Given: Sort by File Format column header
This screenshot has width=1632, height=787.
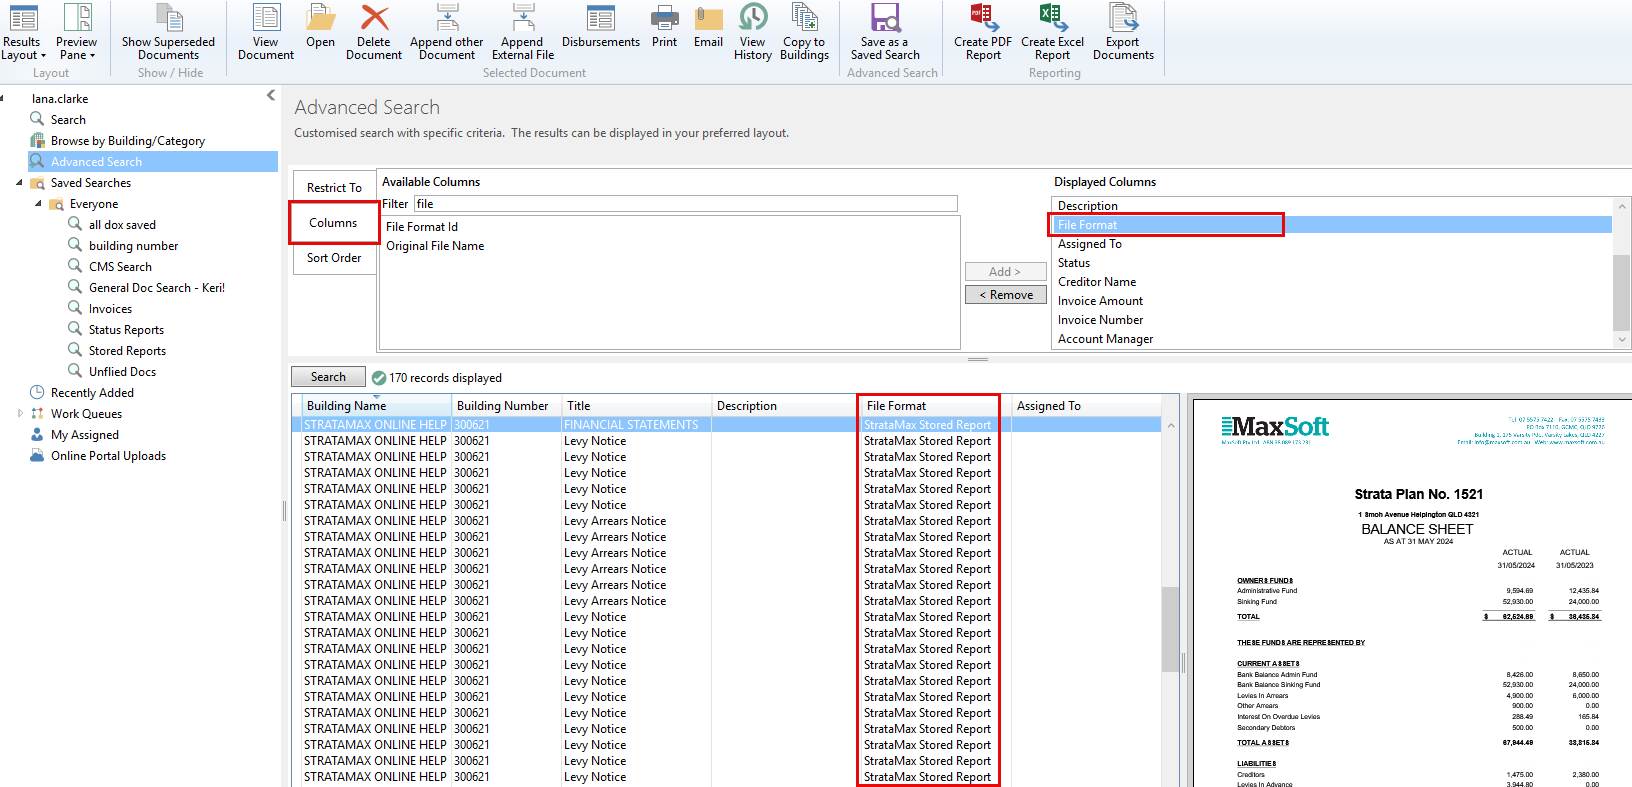Looking at the screenshot, I should [x=936, y=406].
